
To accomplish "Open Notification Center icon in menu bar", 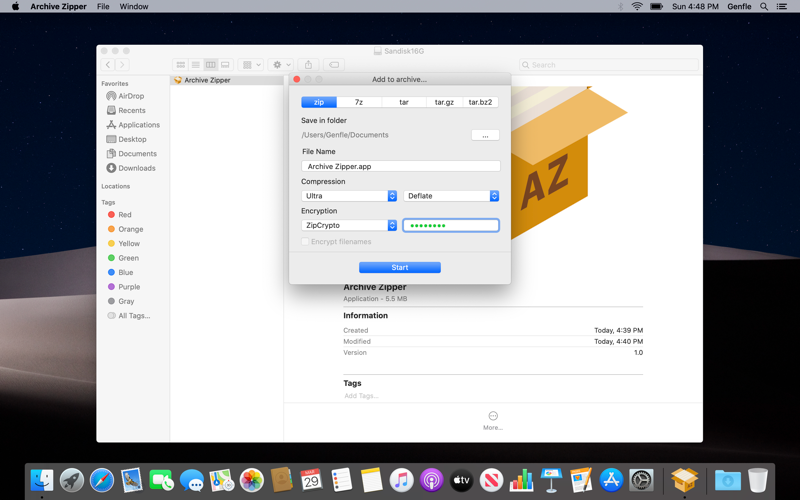I will (782, 6).
